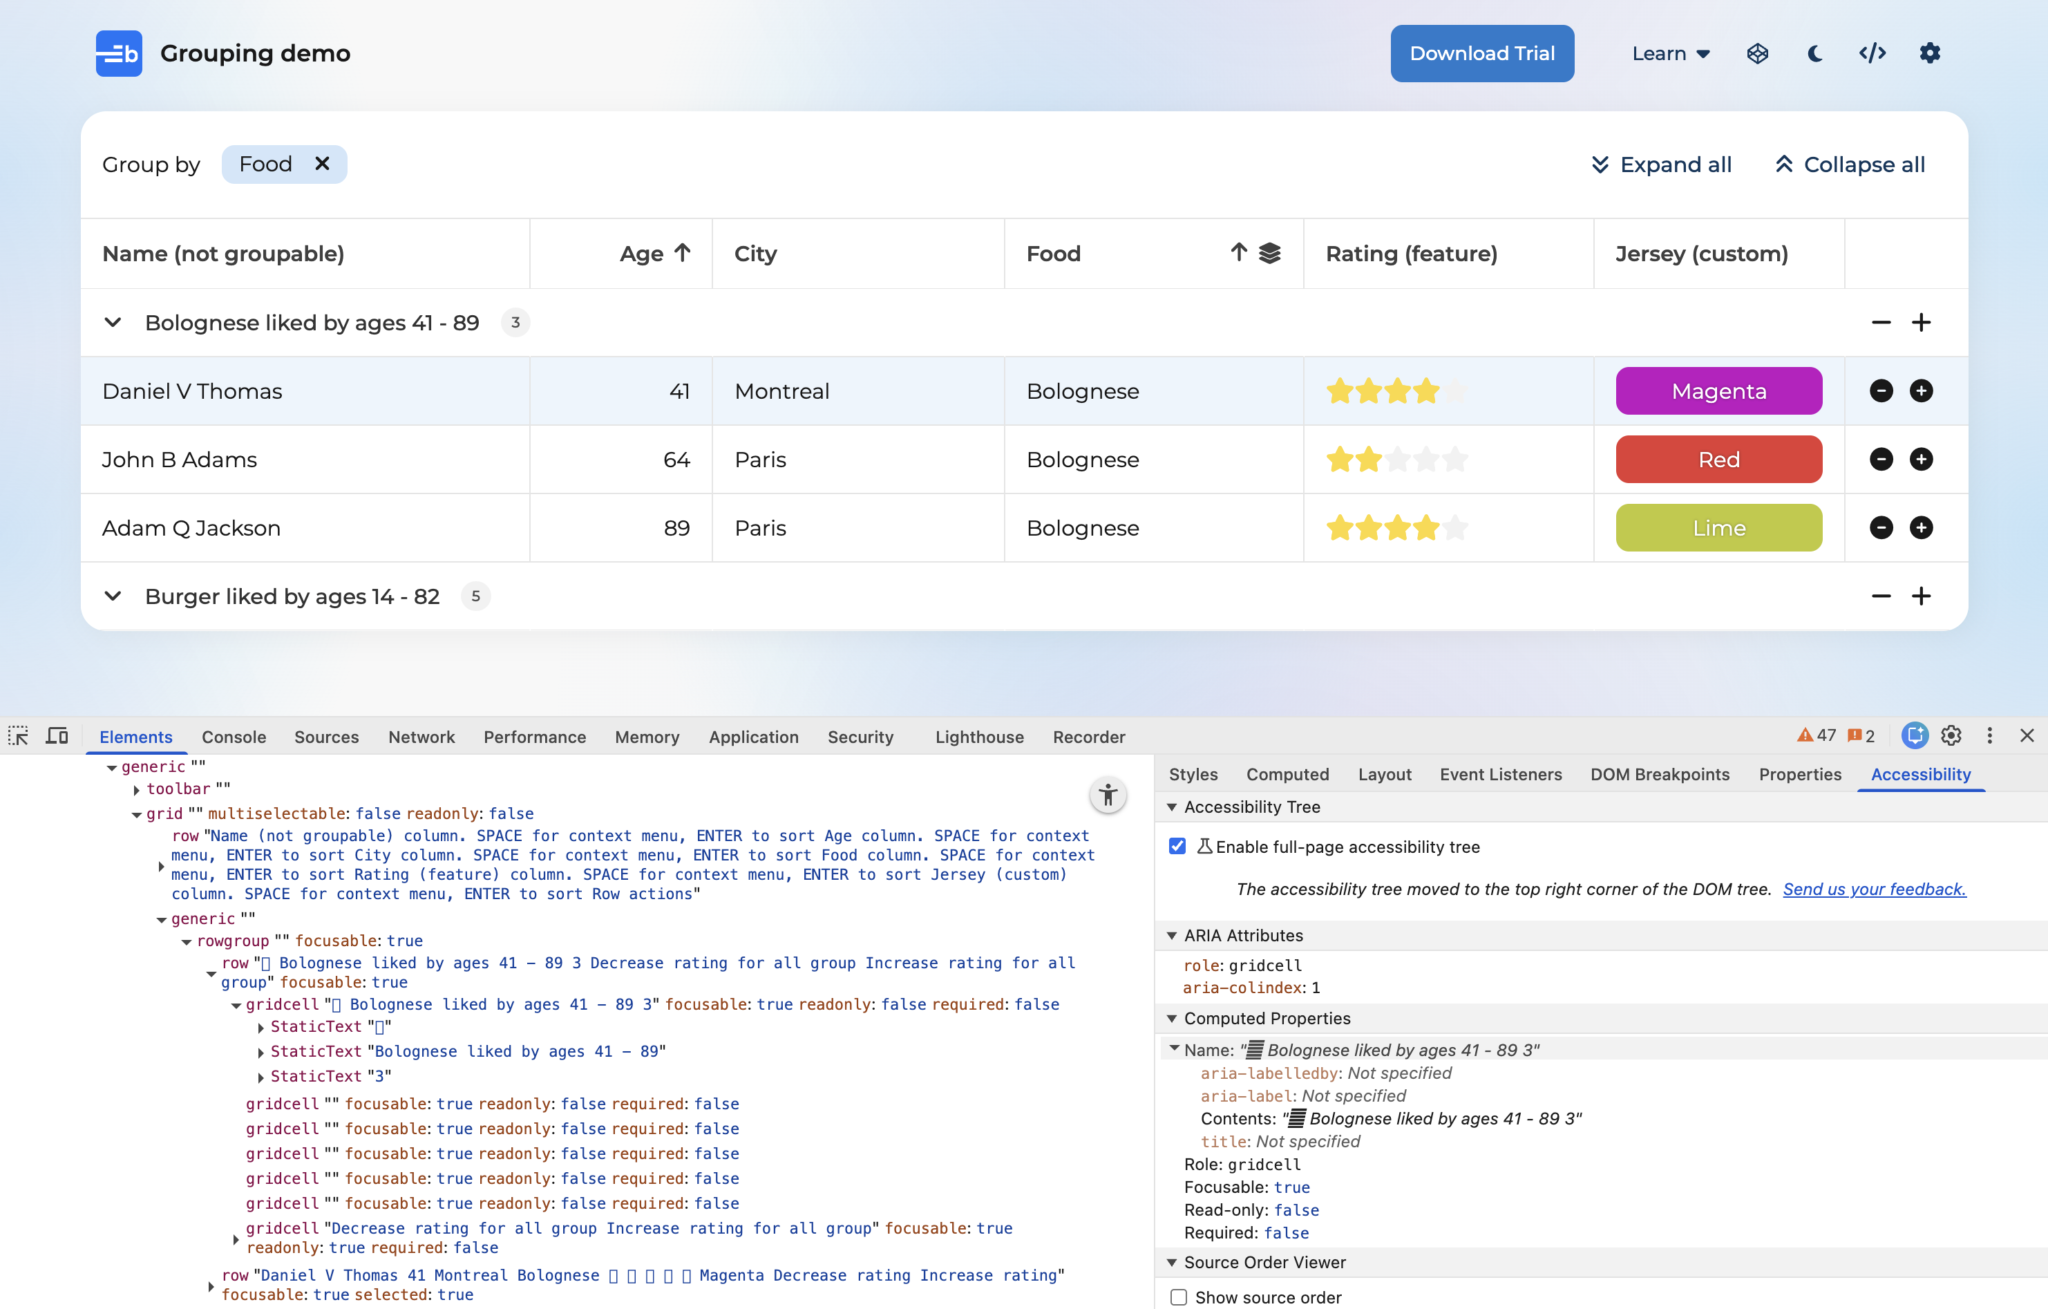Decrease rating for all Bolognese group

click(1881, 322)
